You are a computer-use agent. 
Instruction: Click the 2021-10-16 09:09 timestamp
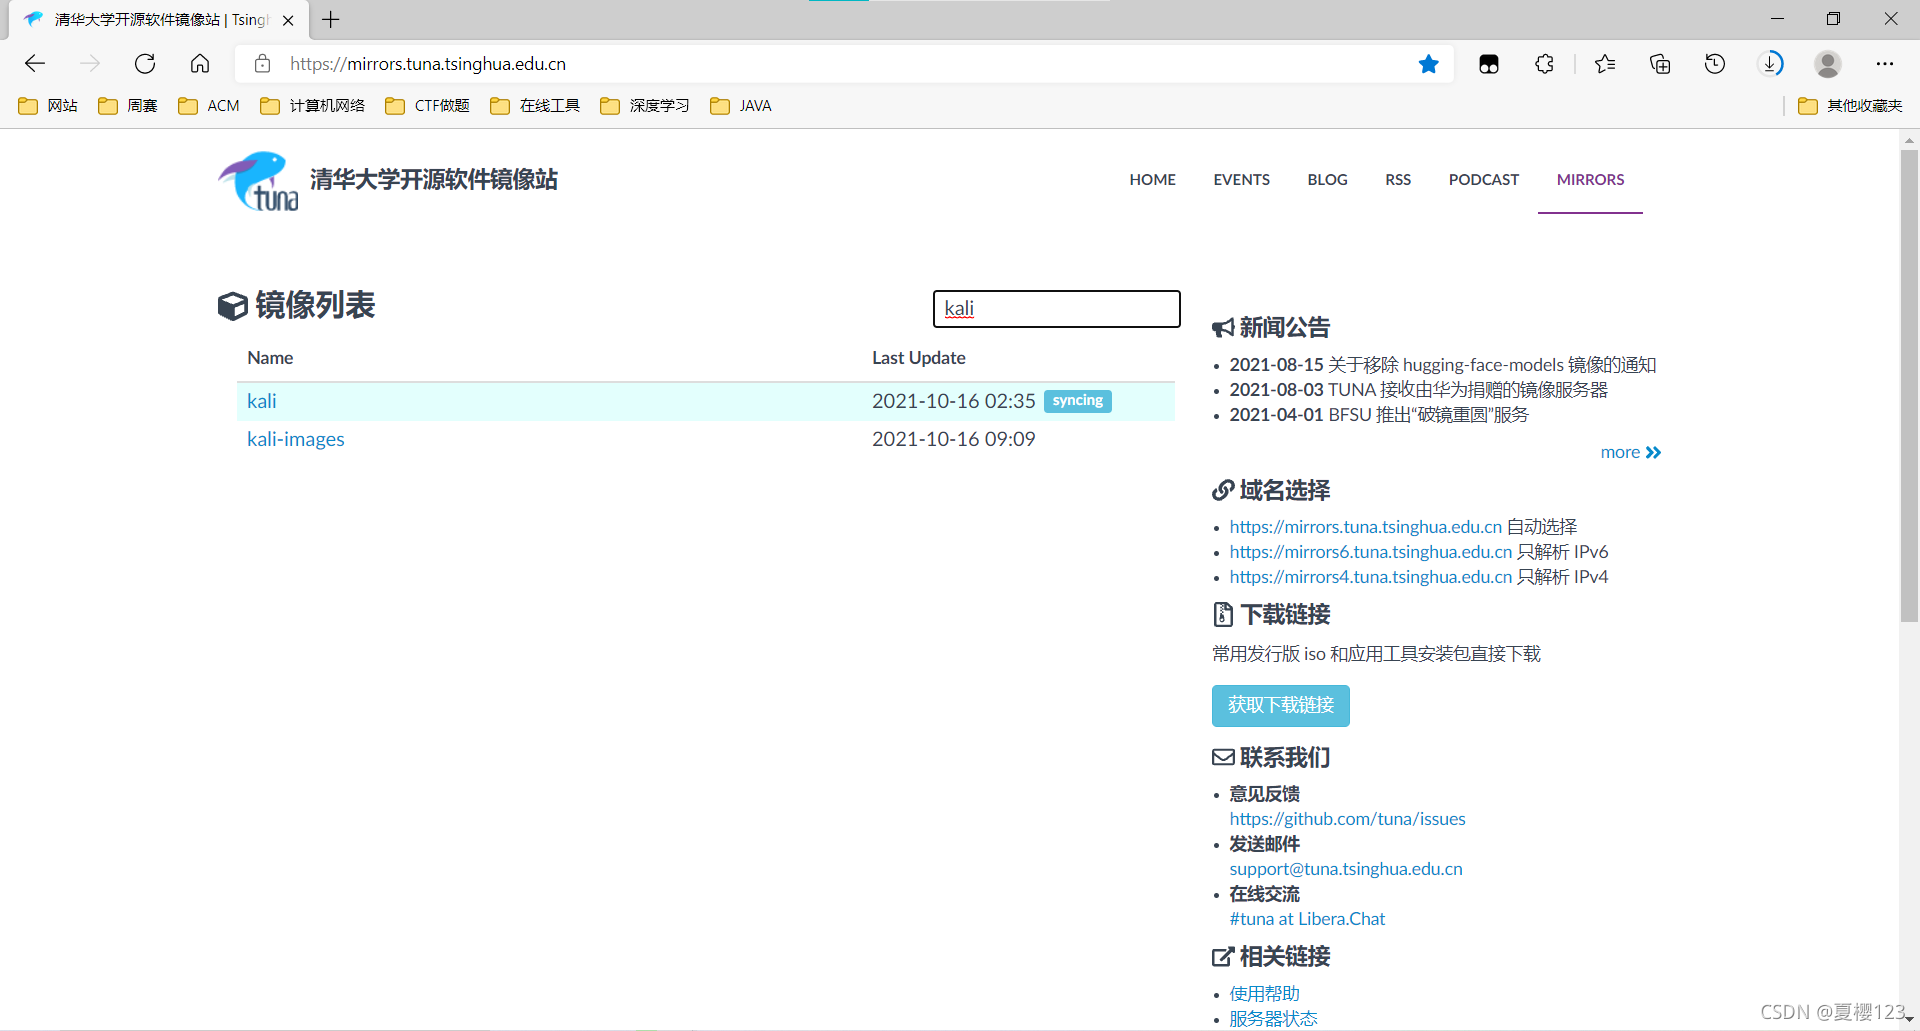click(x=953, y=439)
